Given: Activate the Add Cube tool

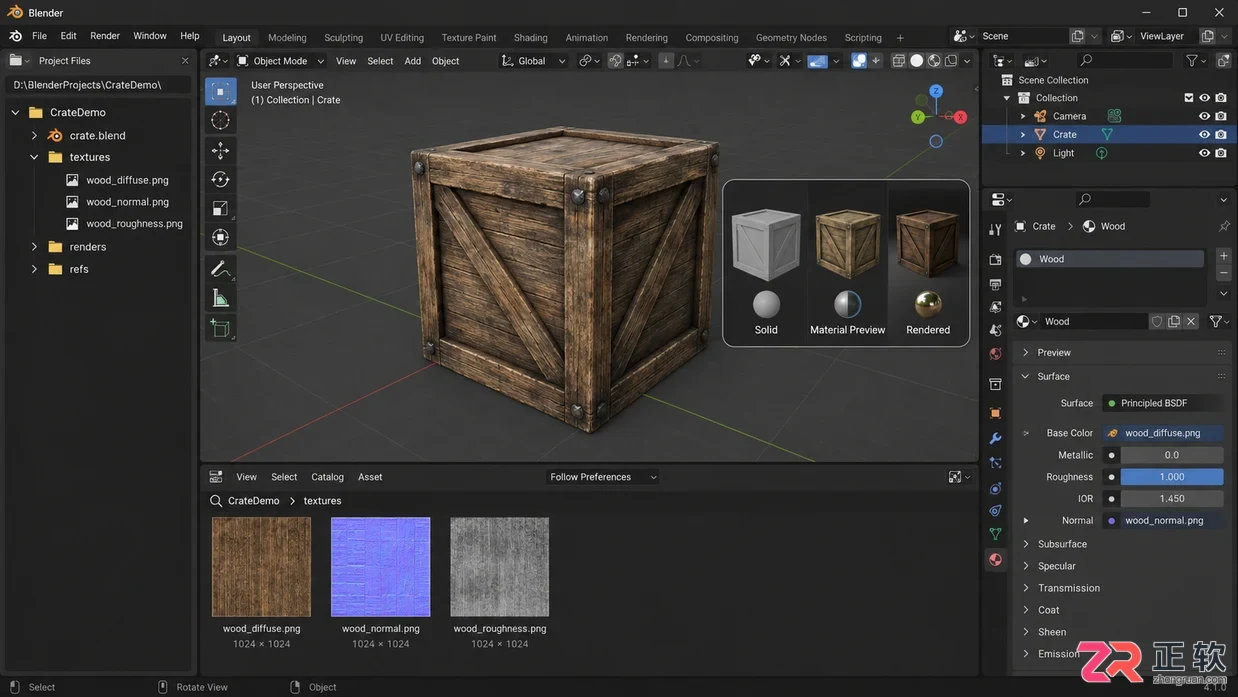Looking at the screenshot, I should pyautogui.click(x=220, y=328).
